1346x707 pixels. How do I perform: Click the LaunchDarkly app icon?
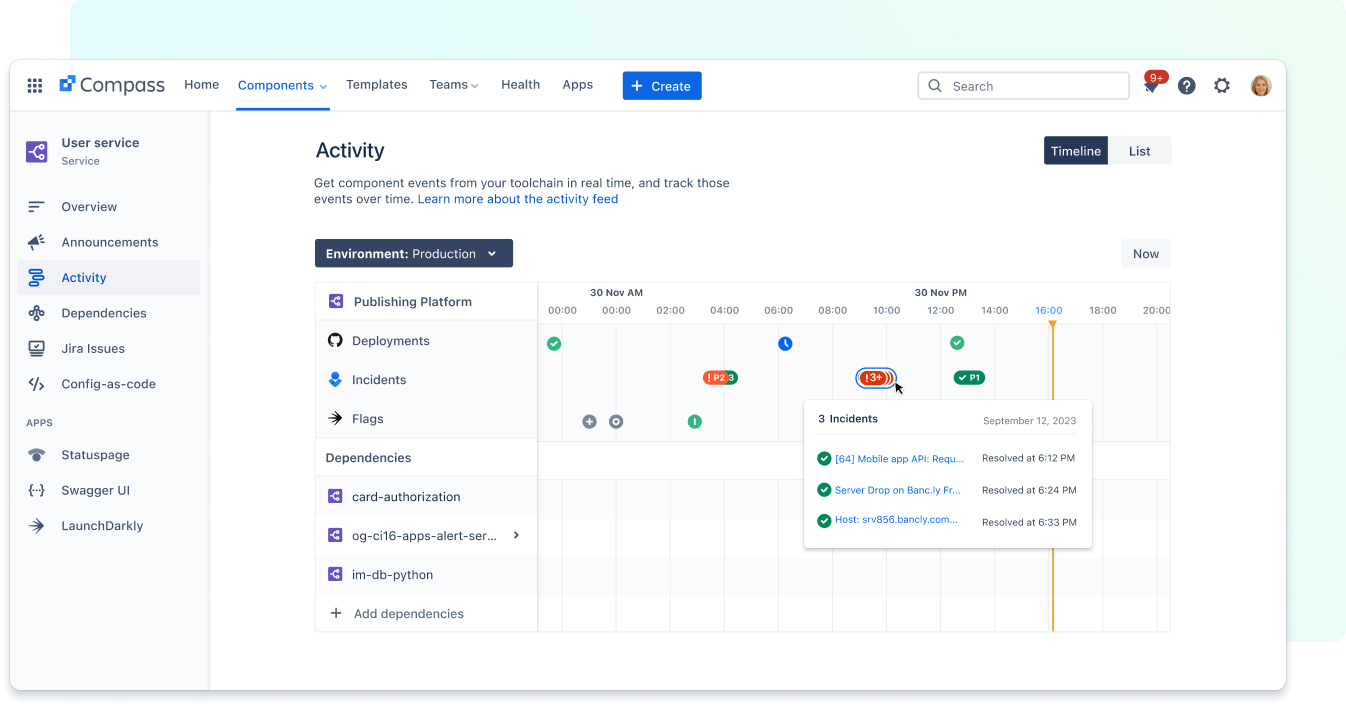[38, 525]
